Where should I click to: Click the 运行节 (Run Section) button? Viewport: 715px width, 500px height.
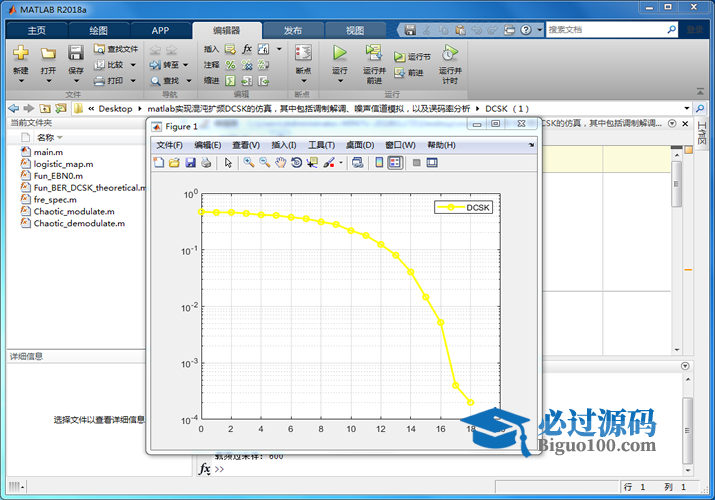coord(412,58)
